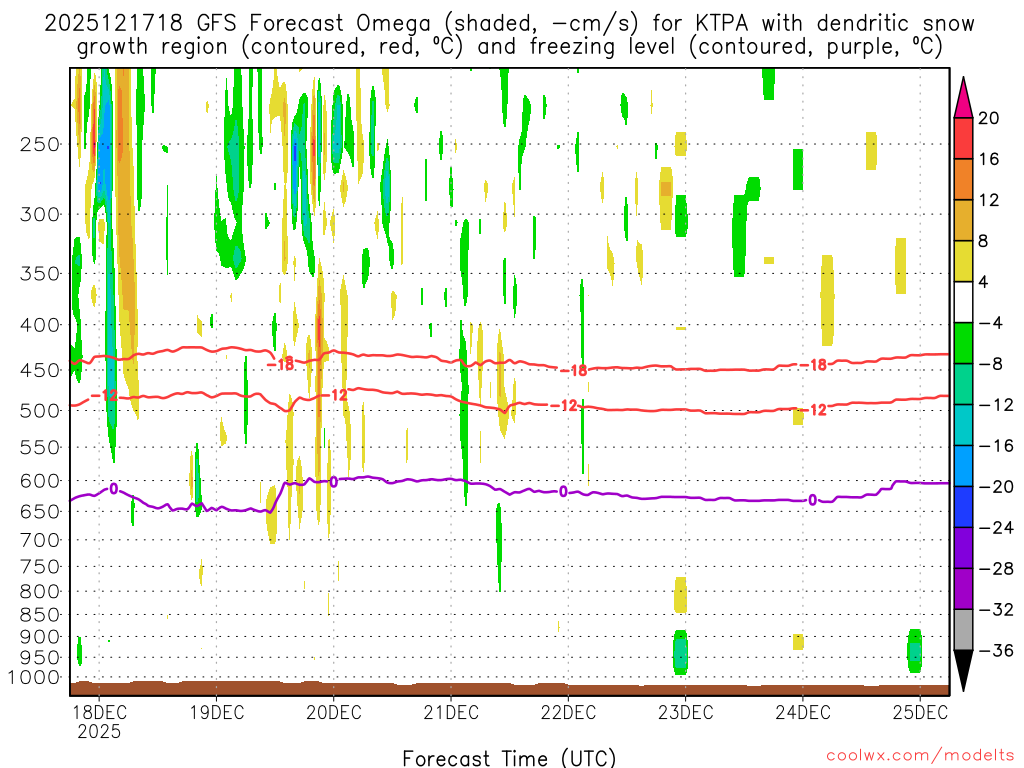Click the 250 pressure level label
The image size is (1024, 768).
[40, 144]
